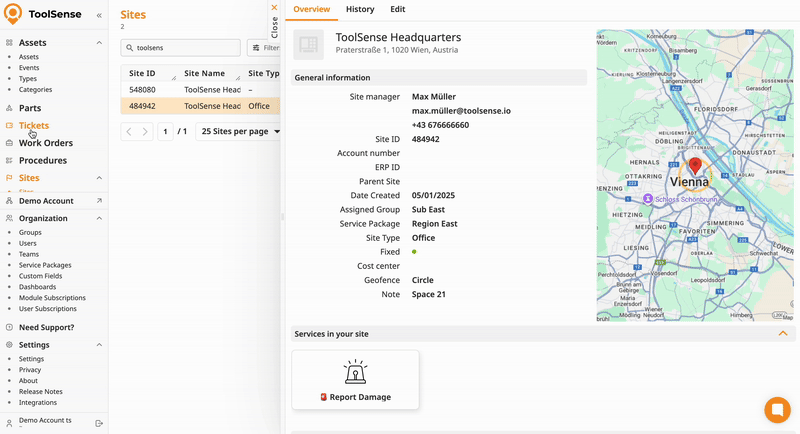Open the orange chat support bubble
800x434 pixels.
click(x=777, y=410)
